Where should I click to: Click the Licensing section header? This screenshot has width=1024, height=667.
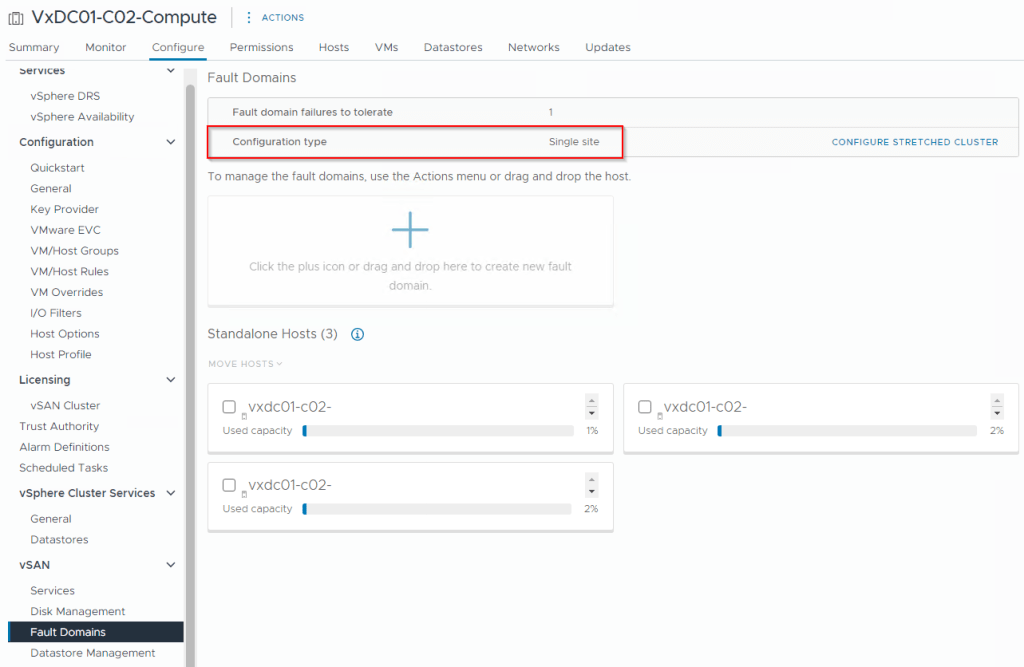click(44, 380)
